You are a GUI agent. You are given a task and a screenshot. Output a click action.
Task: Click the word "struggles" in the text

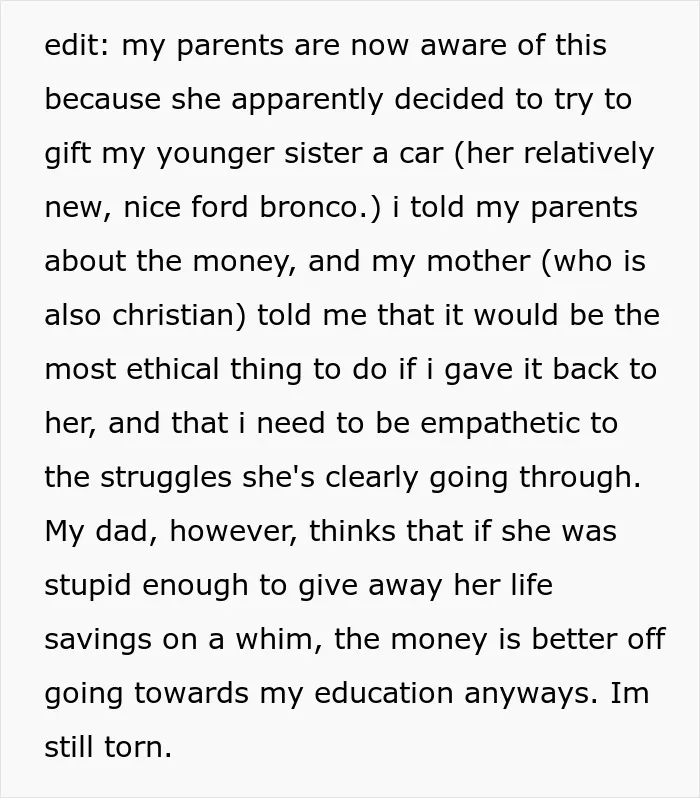click(166, 479)
